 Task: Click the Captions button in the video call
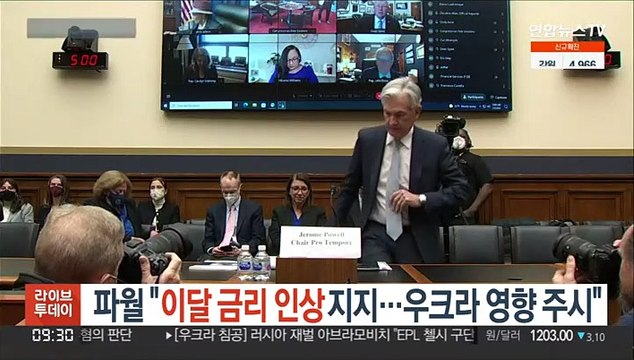[x=498, y=97]
